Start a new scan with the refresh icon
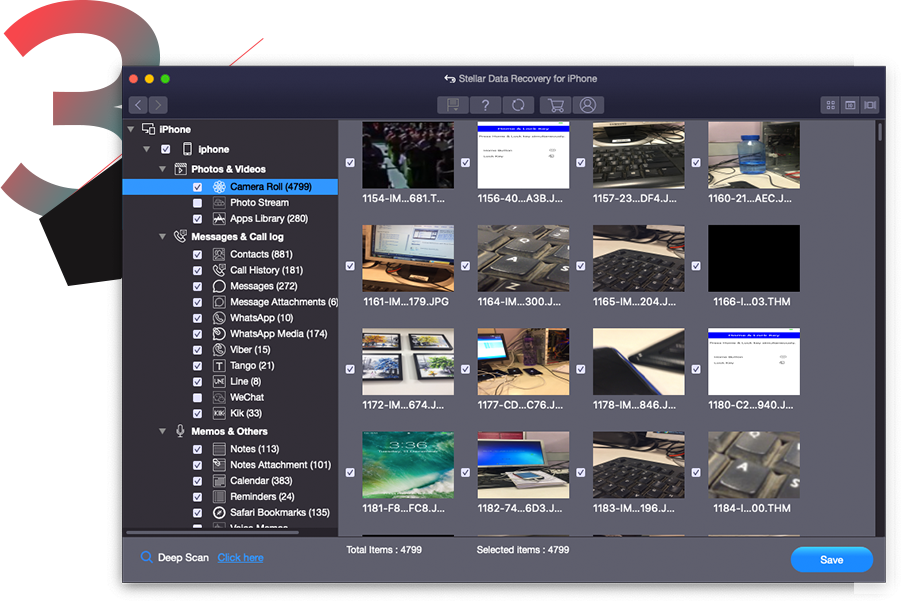The height and width of the screenshot is (601, 901). coord(517,105)
